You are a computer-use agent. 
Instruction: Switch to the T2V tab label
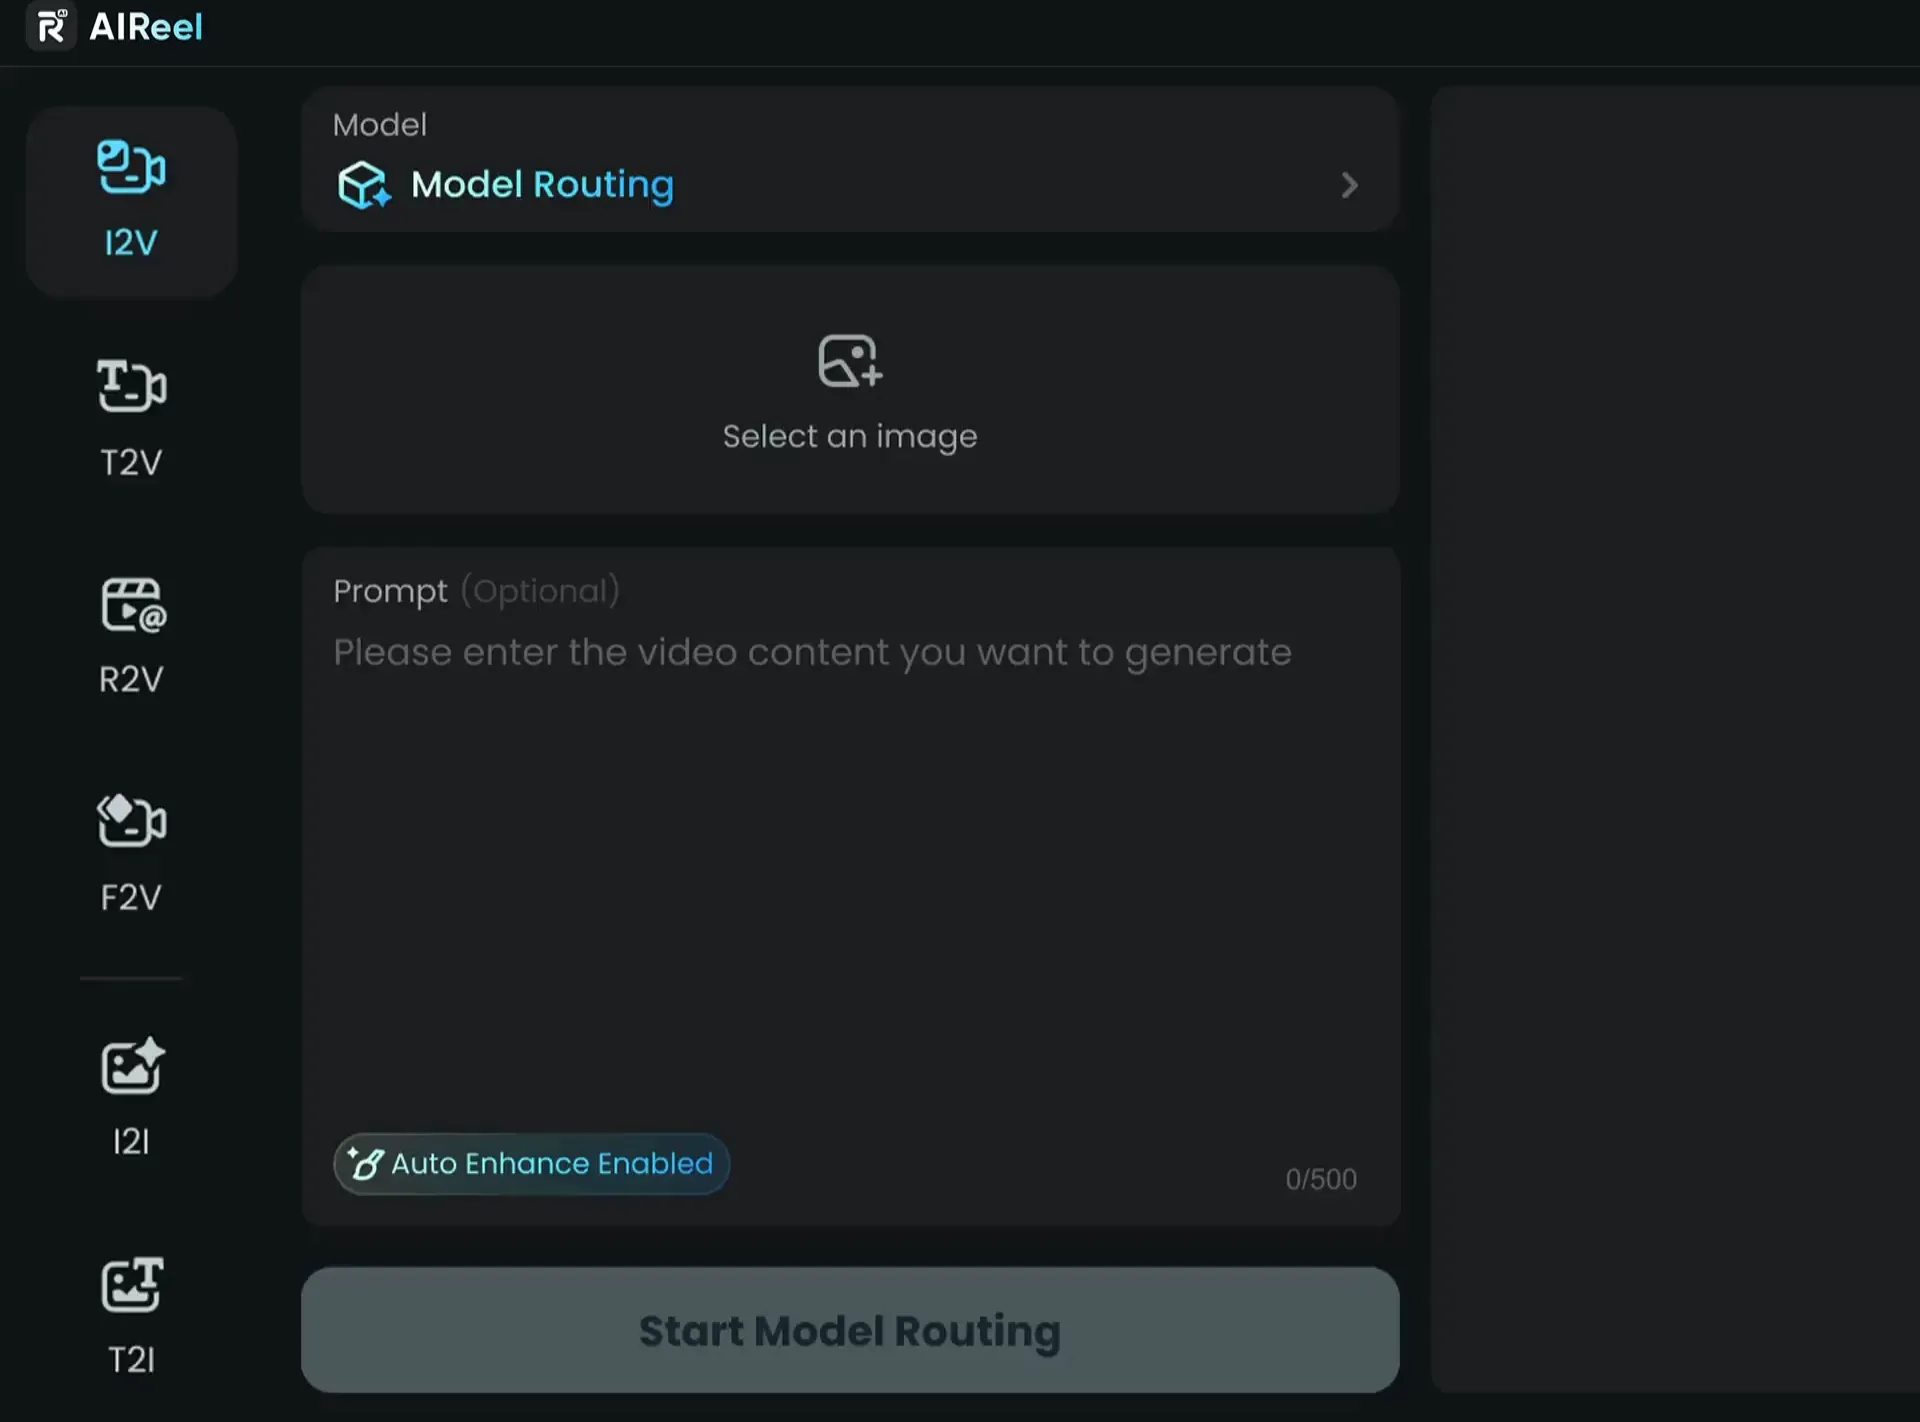[131, 463]
